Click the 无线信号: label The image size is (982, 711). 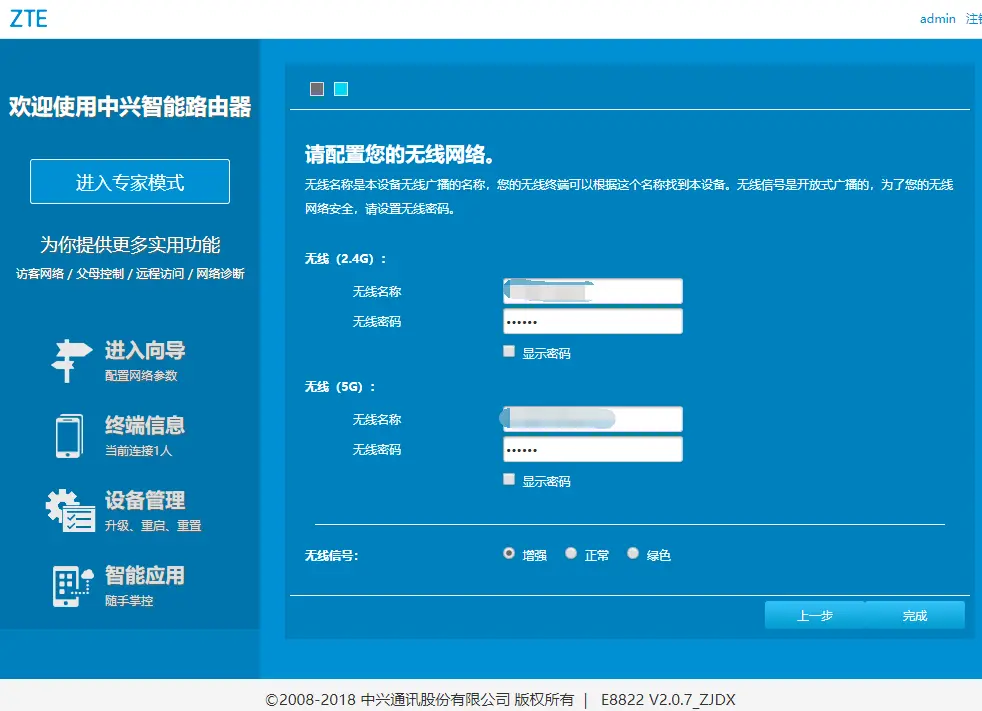point(331,556)
